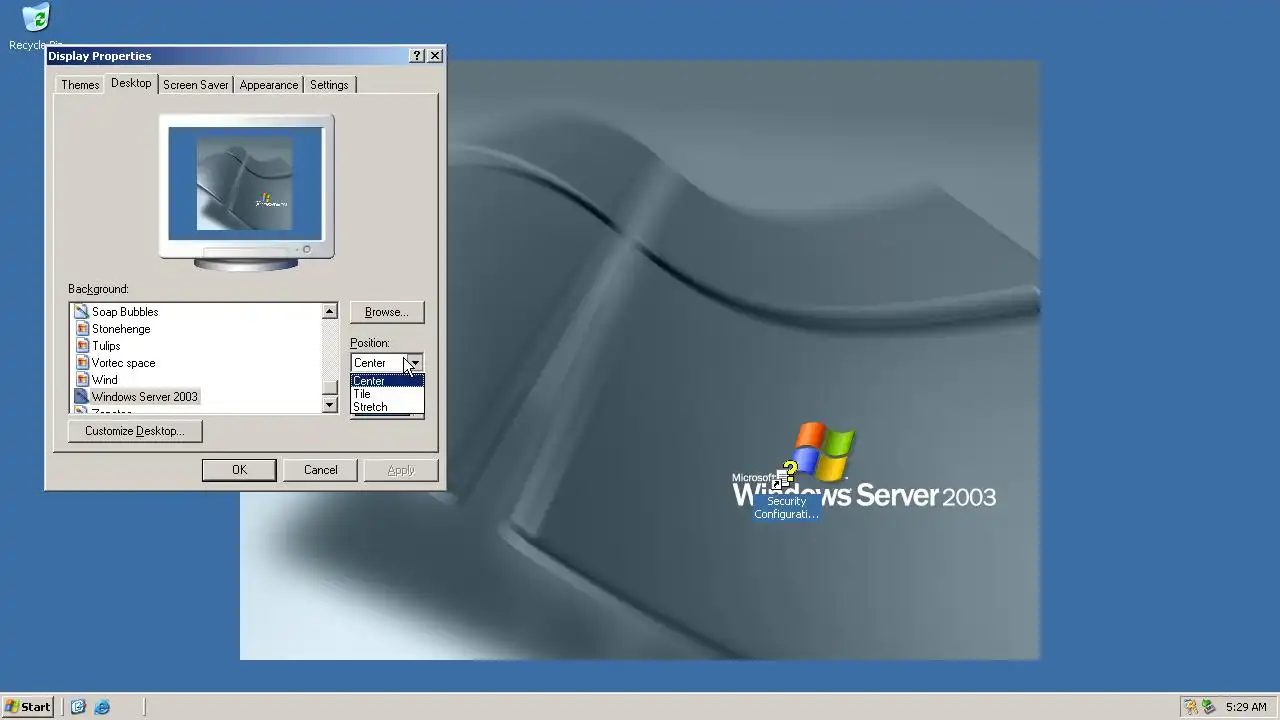Close the Display Properties dialog

pos(435,56)
